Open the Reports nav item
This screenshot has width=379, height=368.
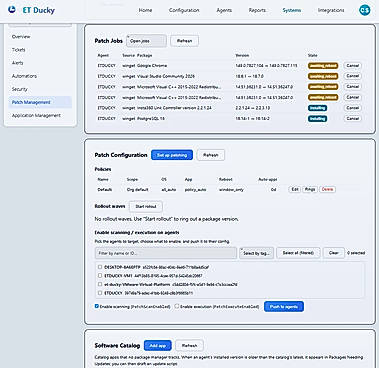tap(257, 10)
